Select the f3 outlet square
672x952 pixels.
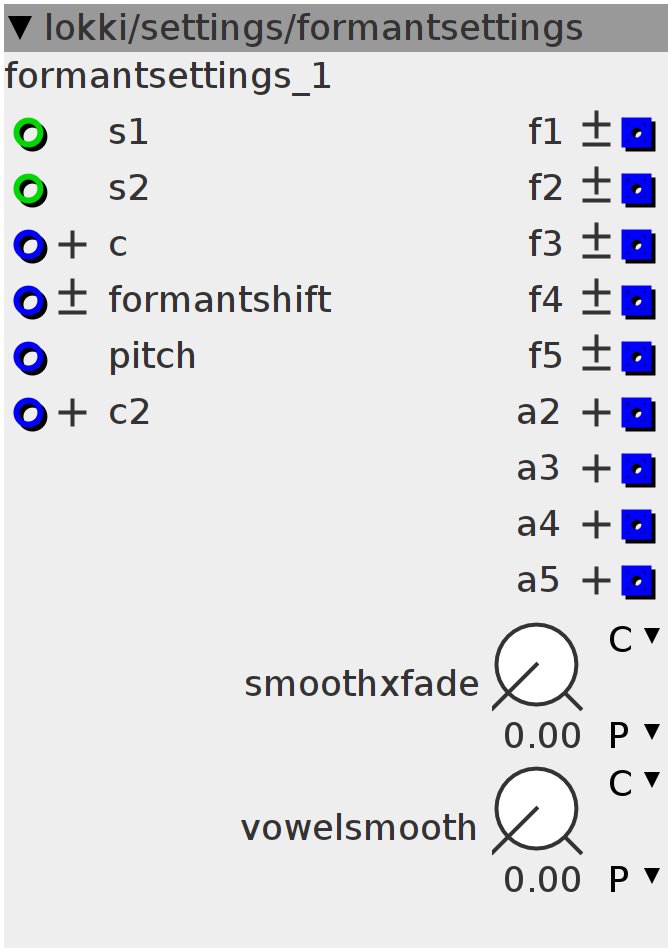click(x=638, y=246)
